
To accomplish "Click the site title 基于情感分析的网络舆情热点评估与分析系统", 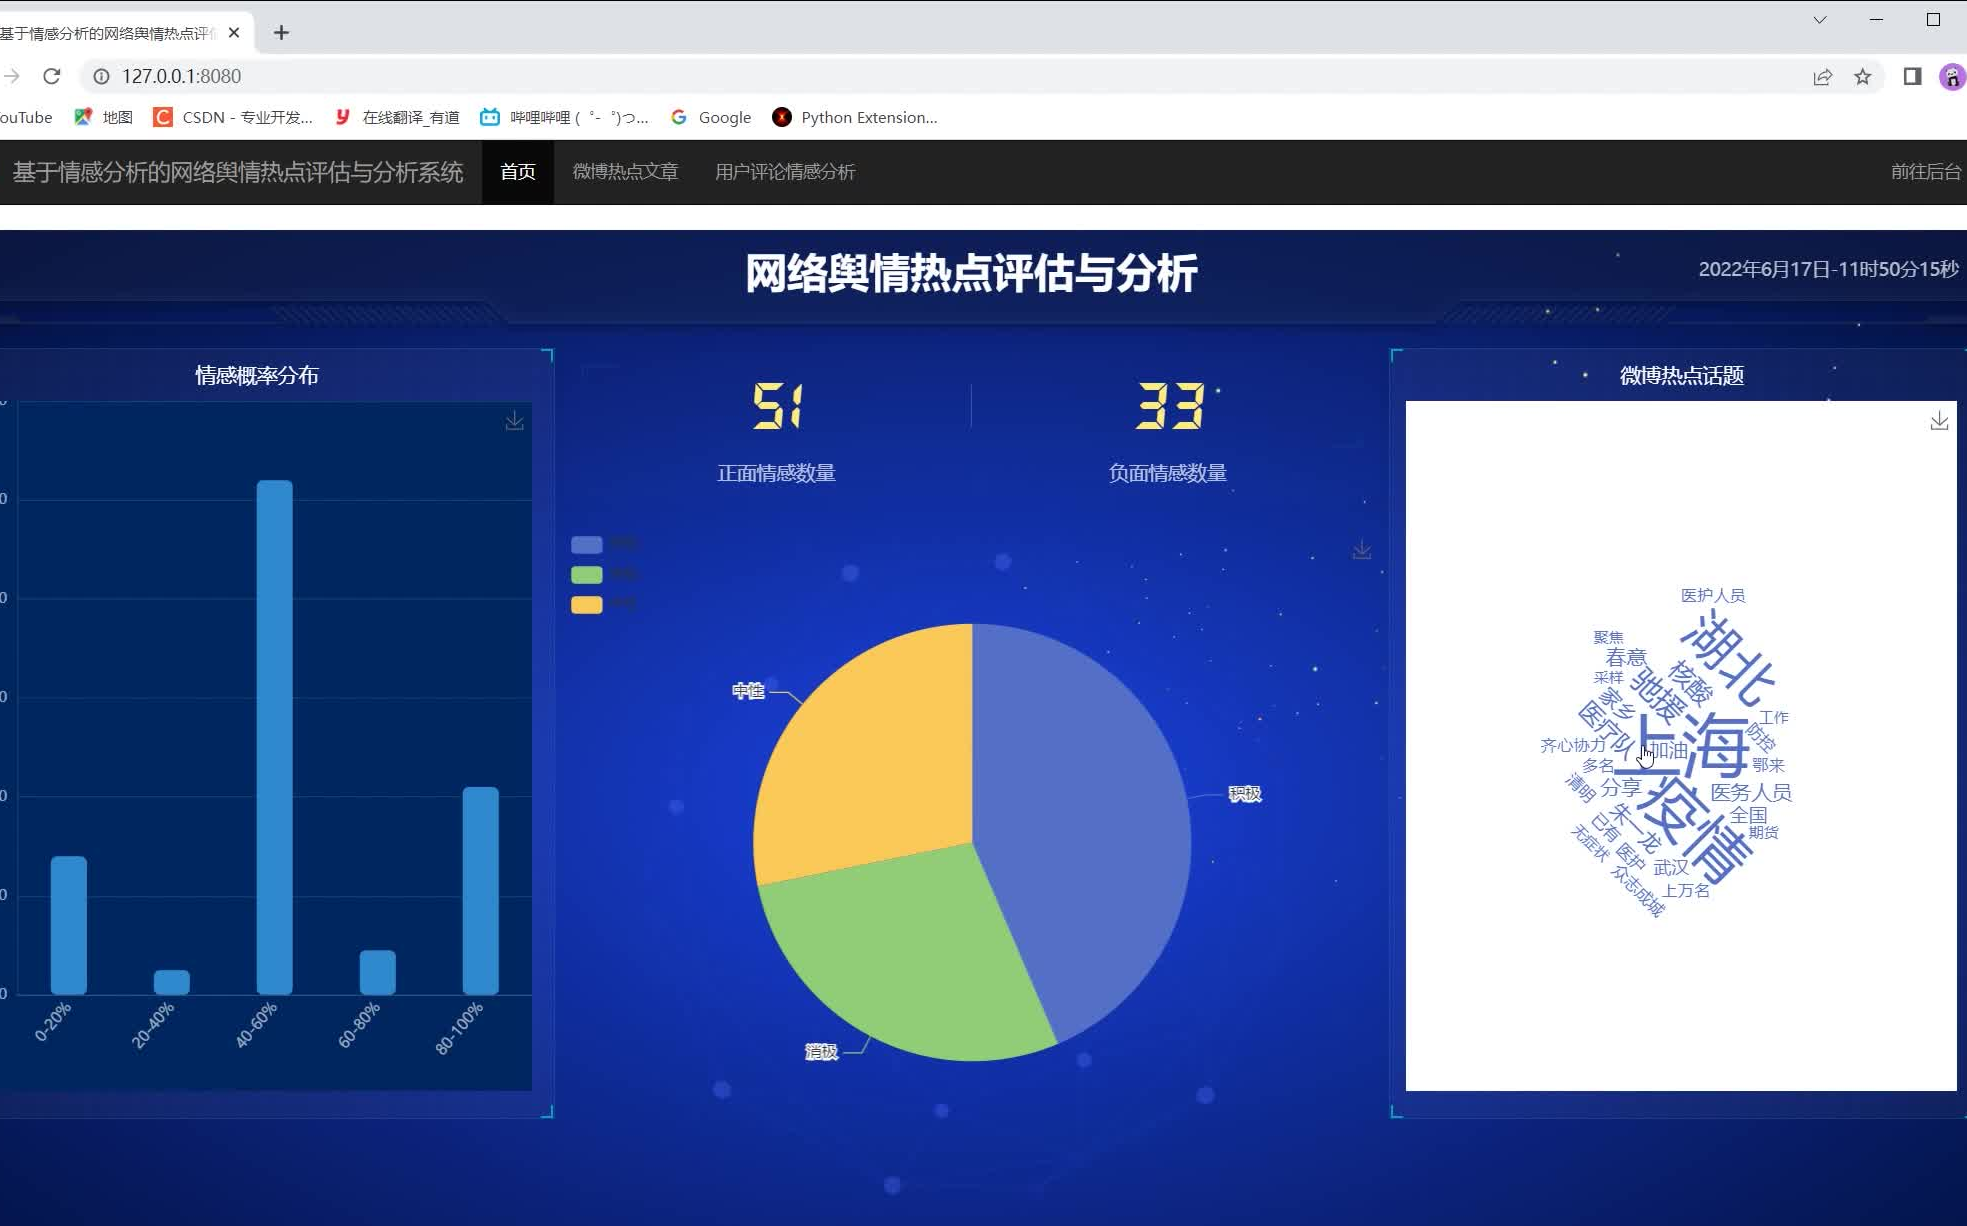I will 238,172.
